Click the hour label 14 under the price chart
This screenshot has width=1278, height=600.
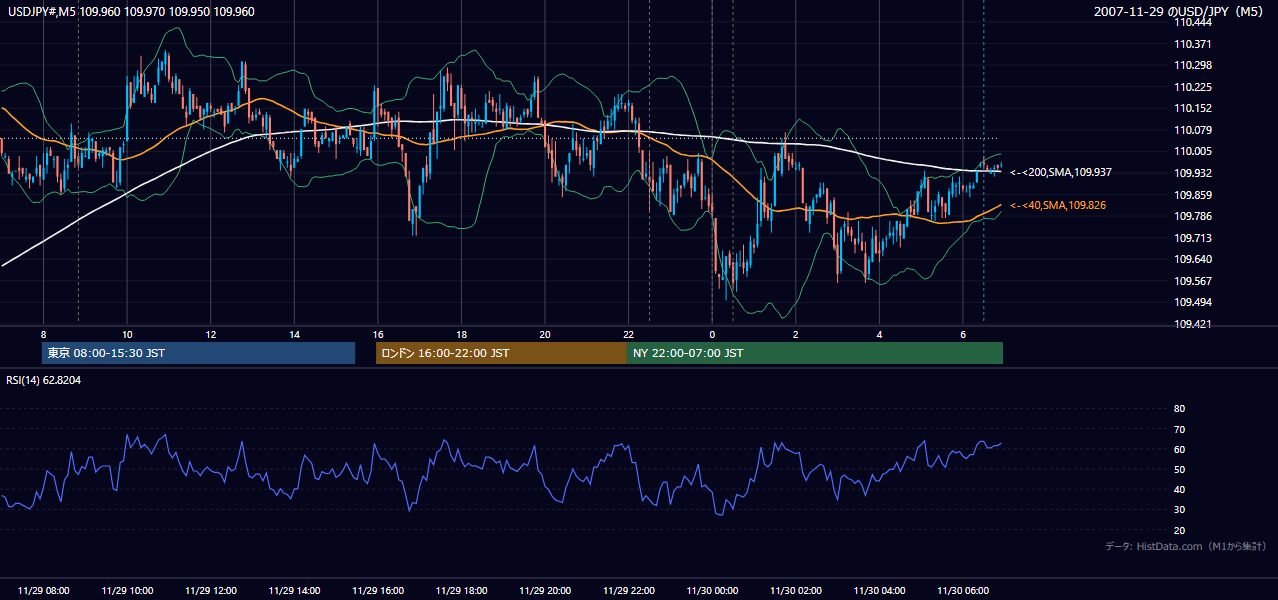point(294,334)
